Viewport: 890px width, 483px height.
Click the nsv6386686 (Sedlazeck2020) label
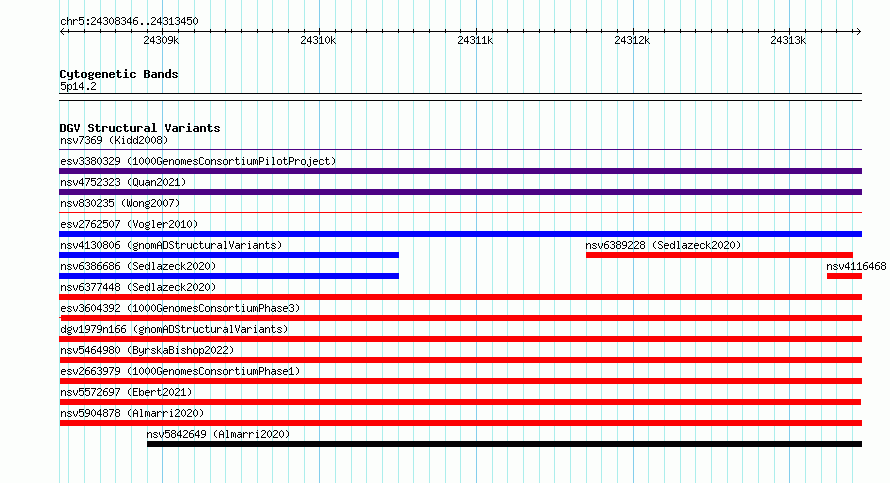(138, 267)
